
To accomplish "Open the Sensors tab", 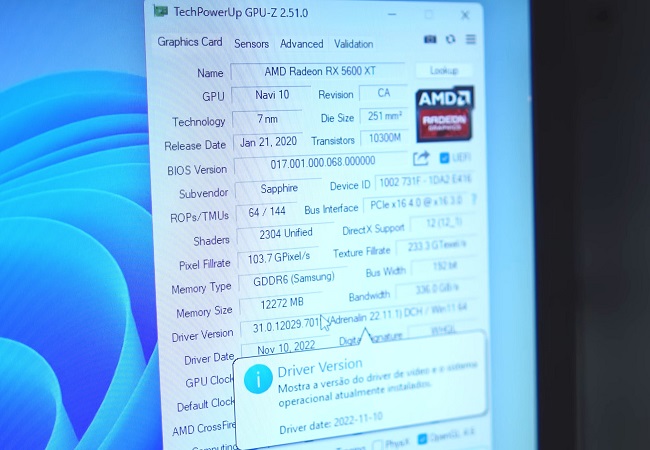I will tap(251, 44).
